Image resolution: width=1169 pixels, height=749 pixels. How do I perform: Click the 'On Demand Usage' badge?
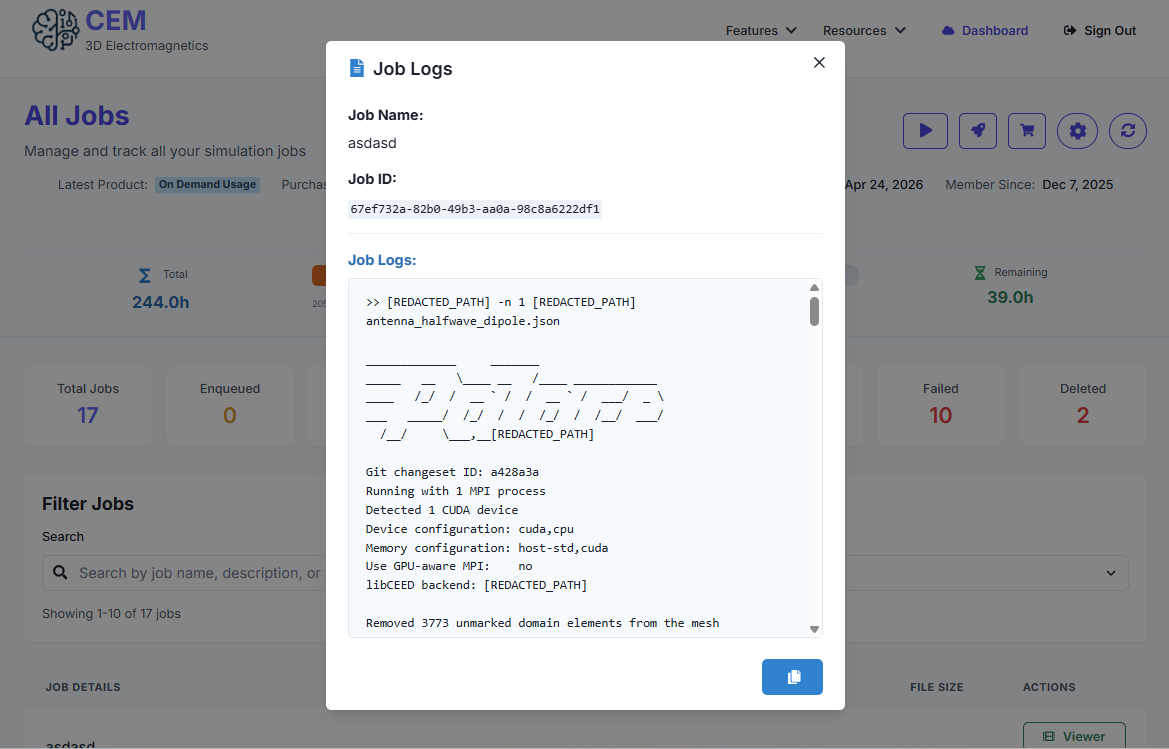[207, 184]
